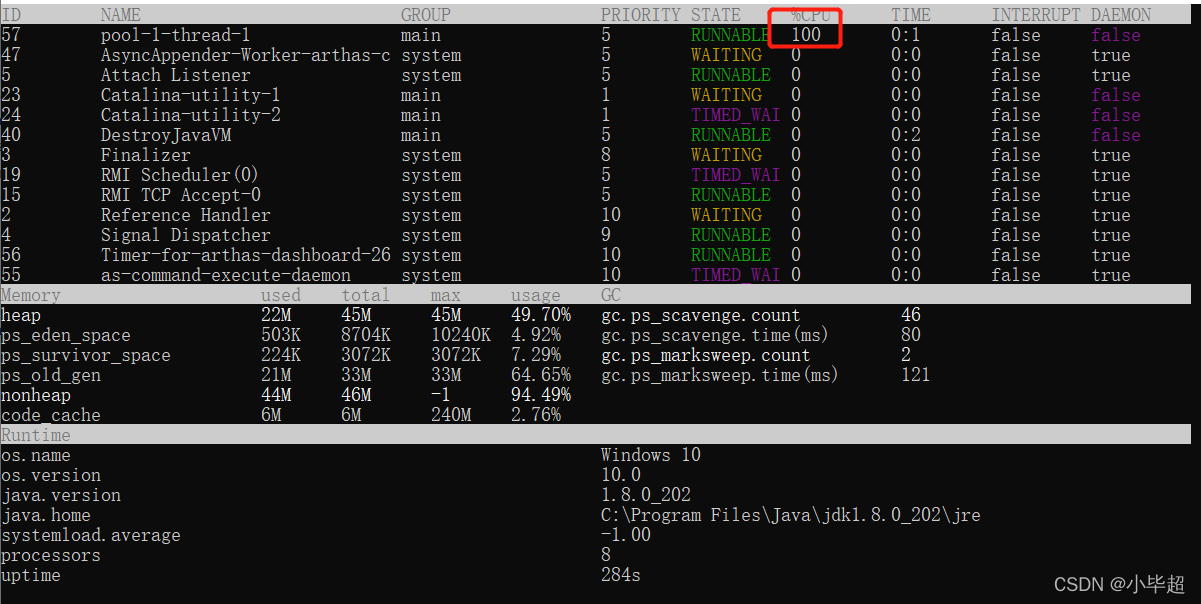Viewport: 1201px width, 604px height.
Task: Click the TIME column header
Action: [911, 15]
